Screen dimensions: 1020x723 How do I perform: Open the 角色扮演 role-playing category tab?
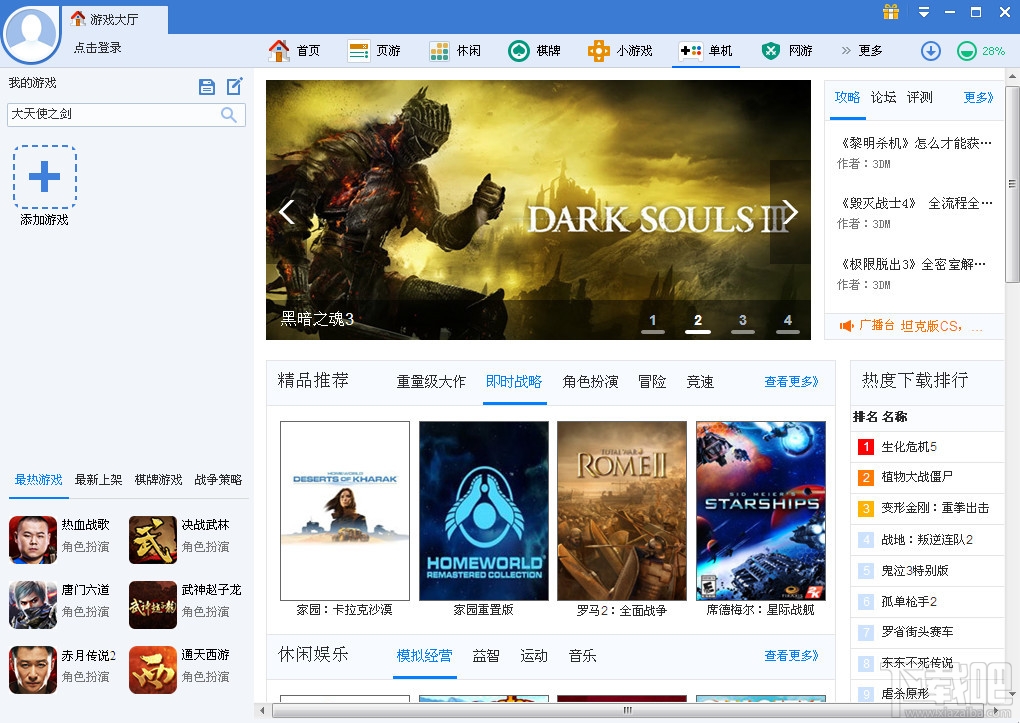589,382
